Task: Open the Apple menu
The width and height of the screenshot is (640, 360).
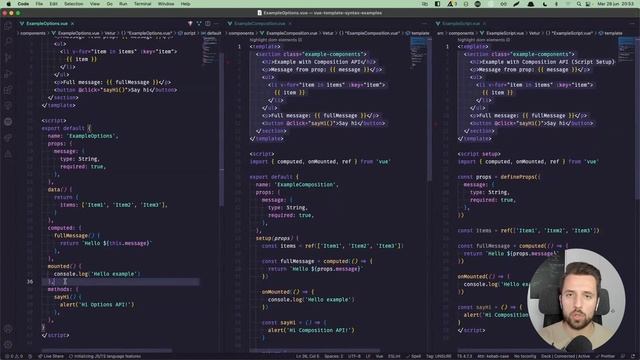Action: [8, 4]
